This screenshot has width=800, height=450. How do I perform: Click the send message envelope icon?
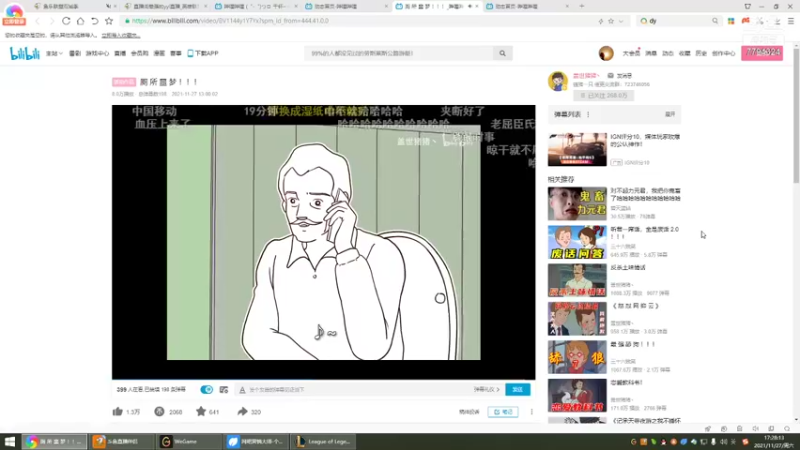pyautogui.click(x=610, y=76)
